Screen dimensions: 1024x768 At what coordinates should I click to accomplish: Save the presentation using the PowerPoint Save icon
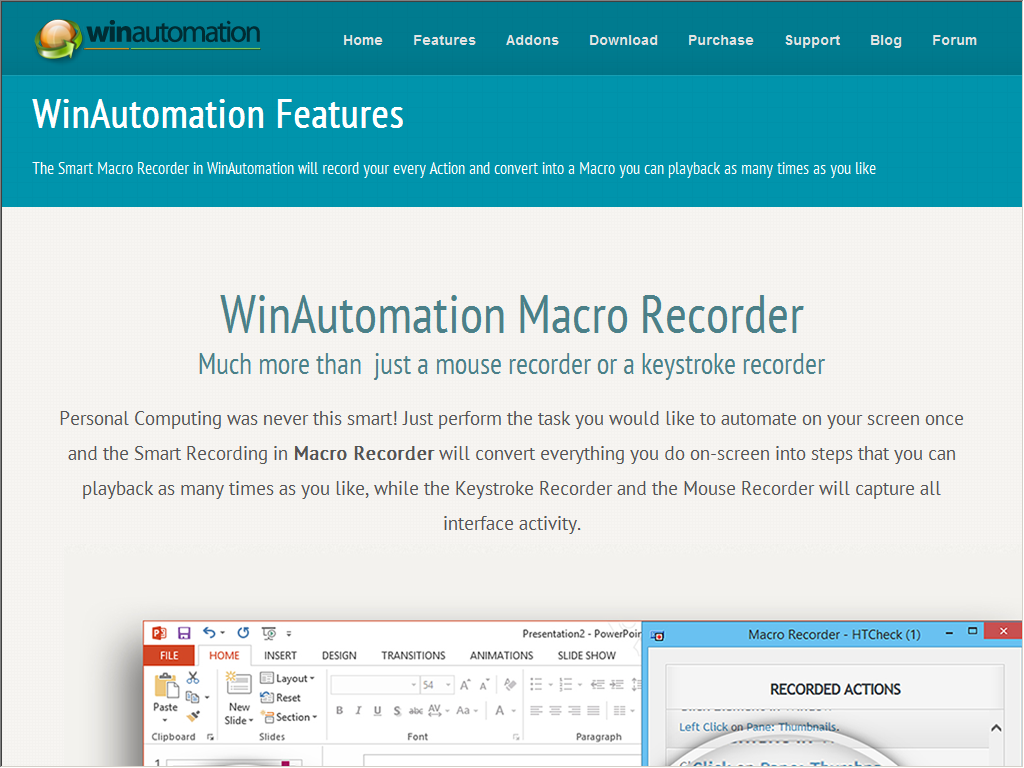tap(184, 633)
